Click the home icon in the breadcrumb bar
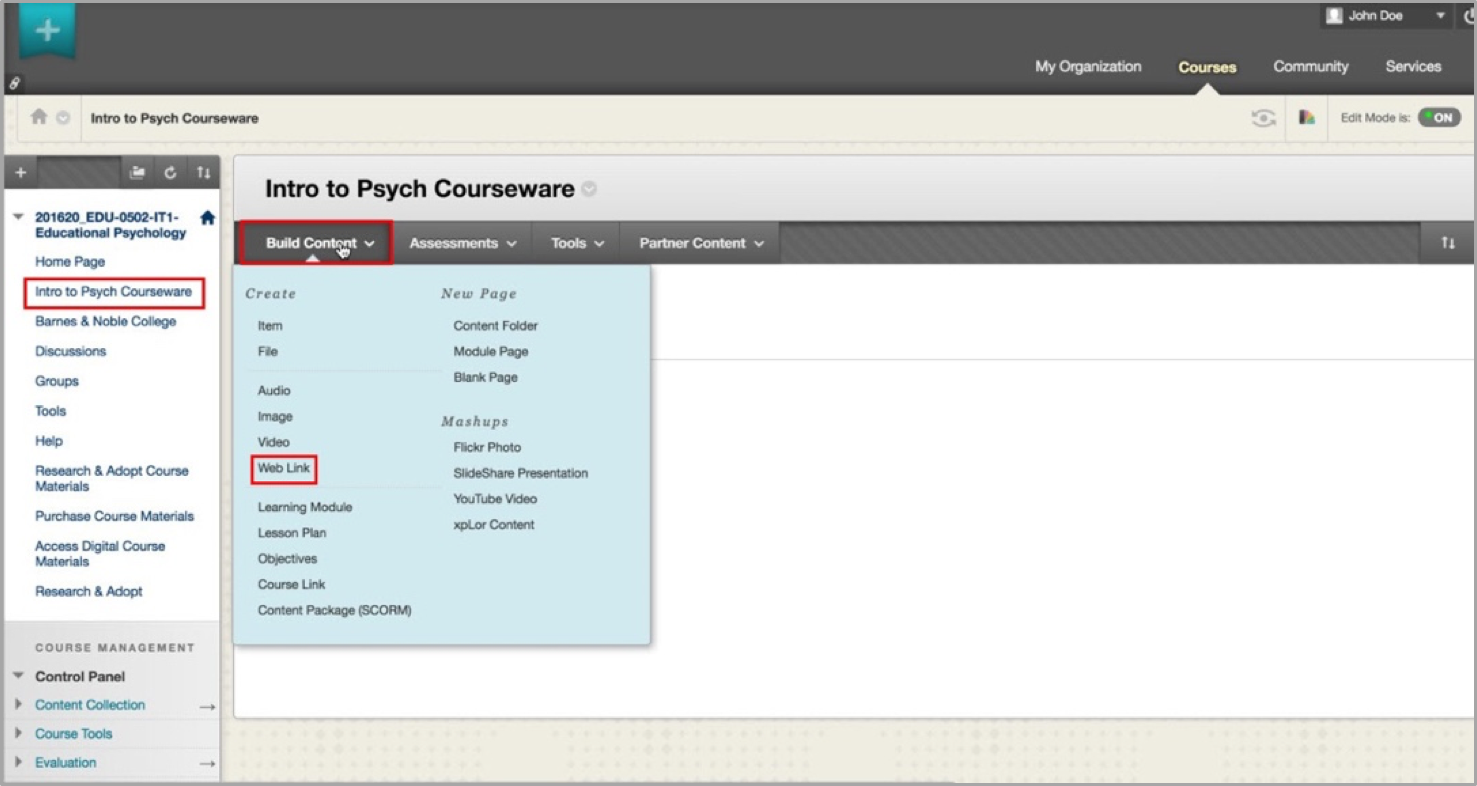 (39, 117)
